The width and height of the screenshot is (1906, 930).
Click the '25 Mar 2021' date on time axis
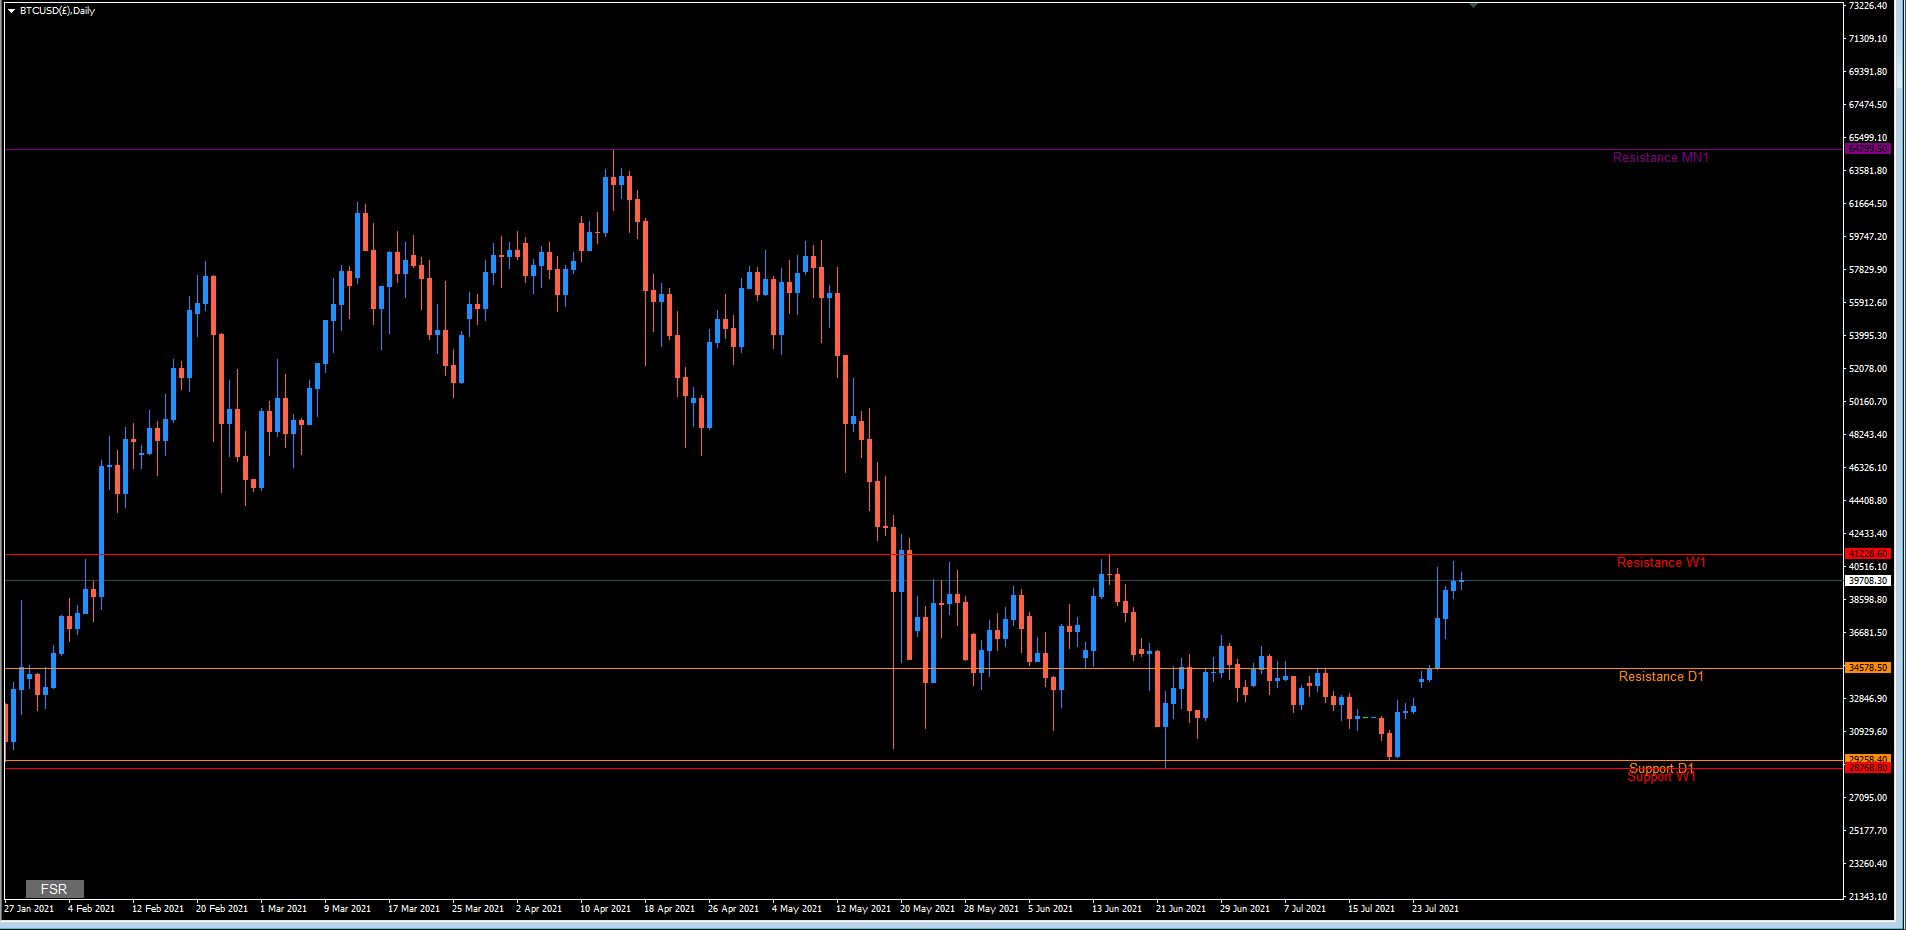478,909
